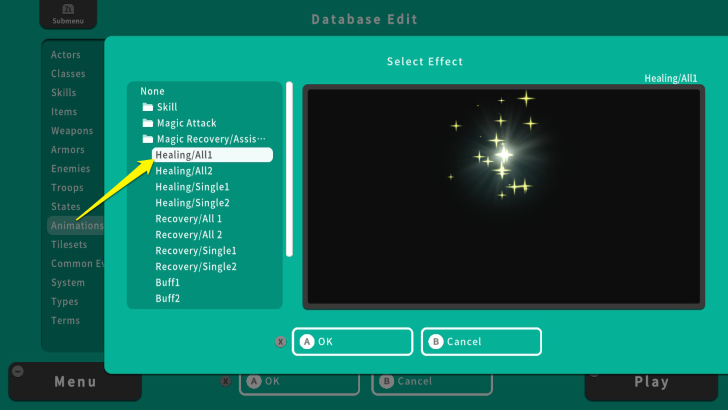This screenshot has height=410, width=728.
Task: Go to the Armors tab
Action: click(68, 150)
